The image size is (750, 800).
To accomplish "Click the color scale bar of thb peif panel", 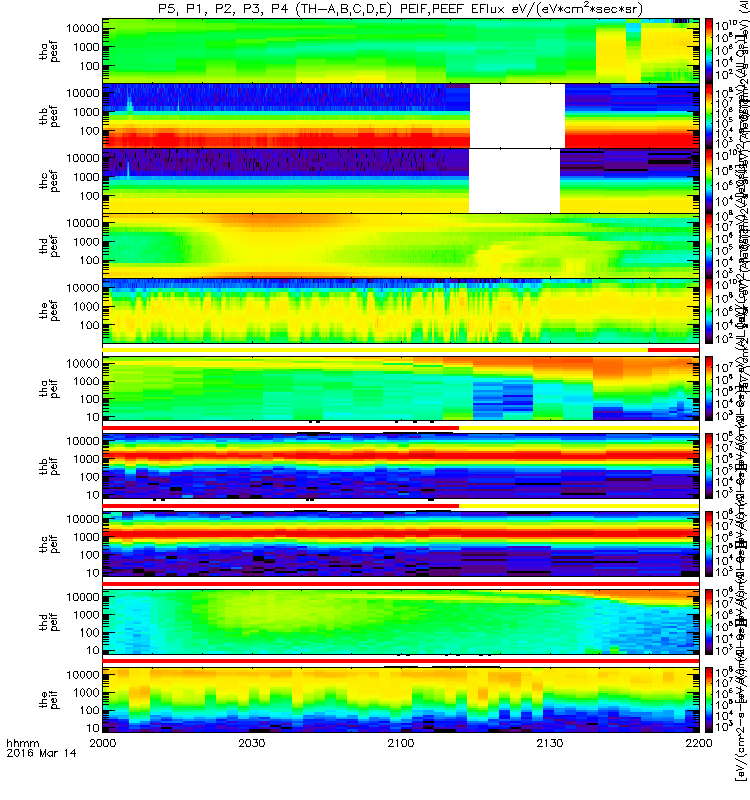I will [709, 466].
